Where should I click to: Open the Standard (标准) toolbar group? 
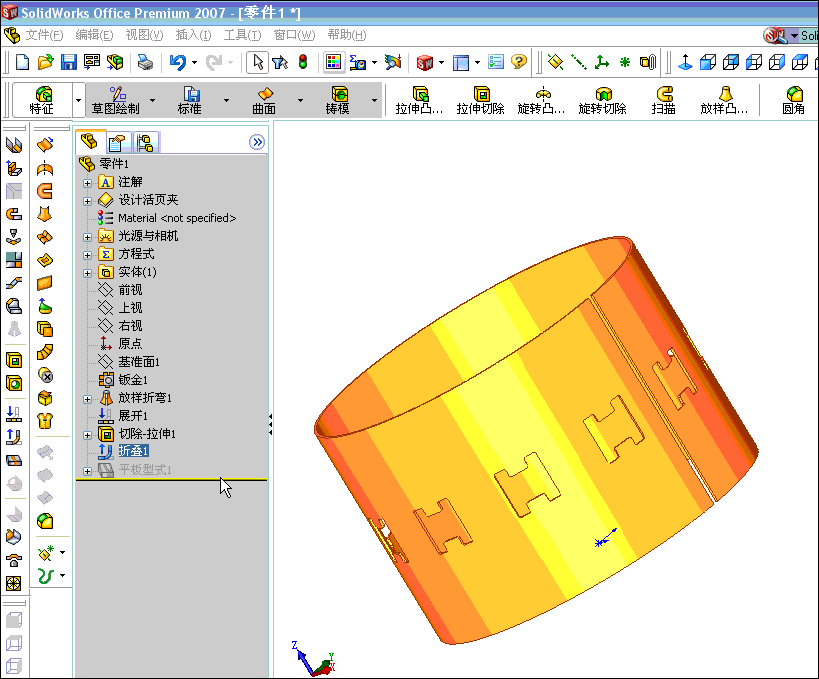coord(190,100)
